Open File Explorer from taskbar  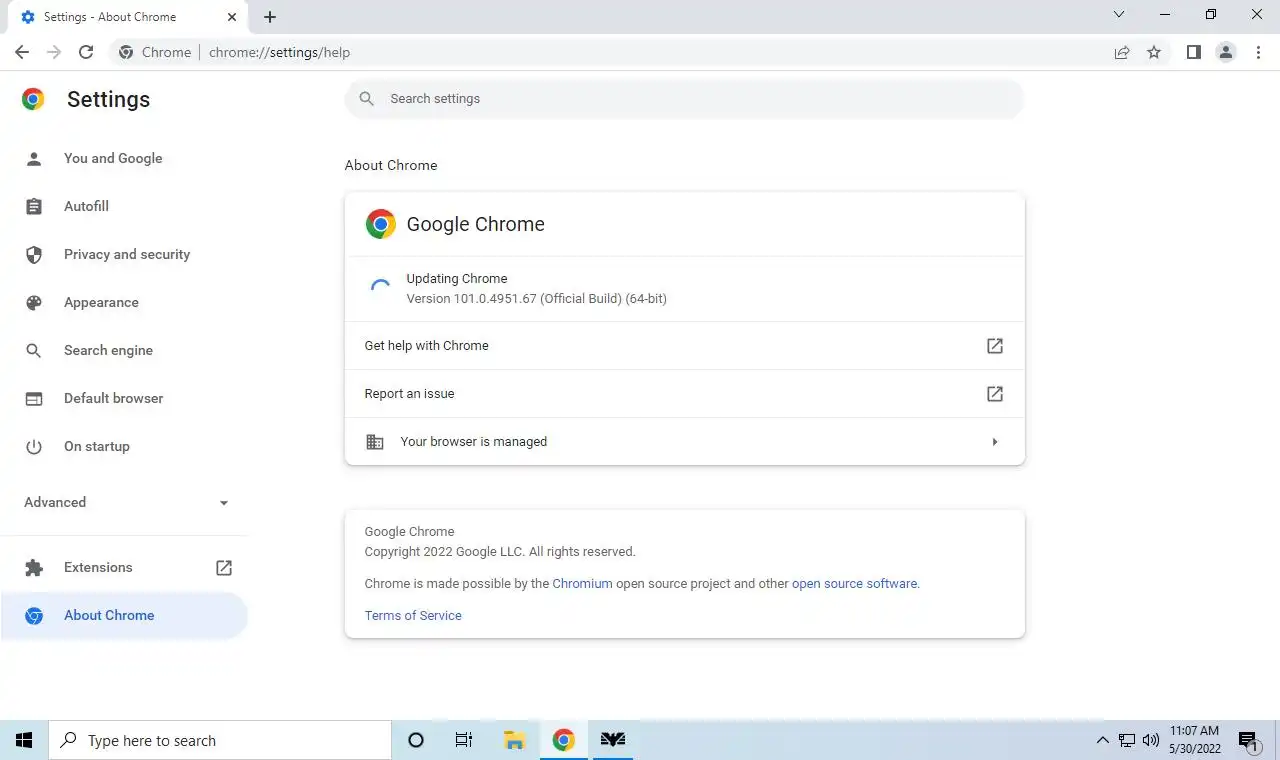[515, 740]
